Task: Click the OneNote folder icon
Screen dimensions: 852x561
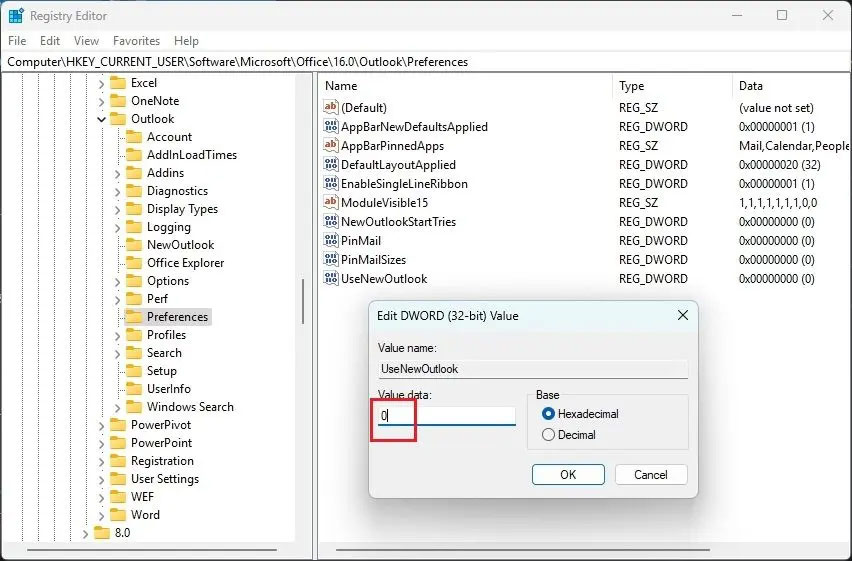Action: [x=117, y=101]
